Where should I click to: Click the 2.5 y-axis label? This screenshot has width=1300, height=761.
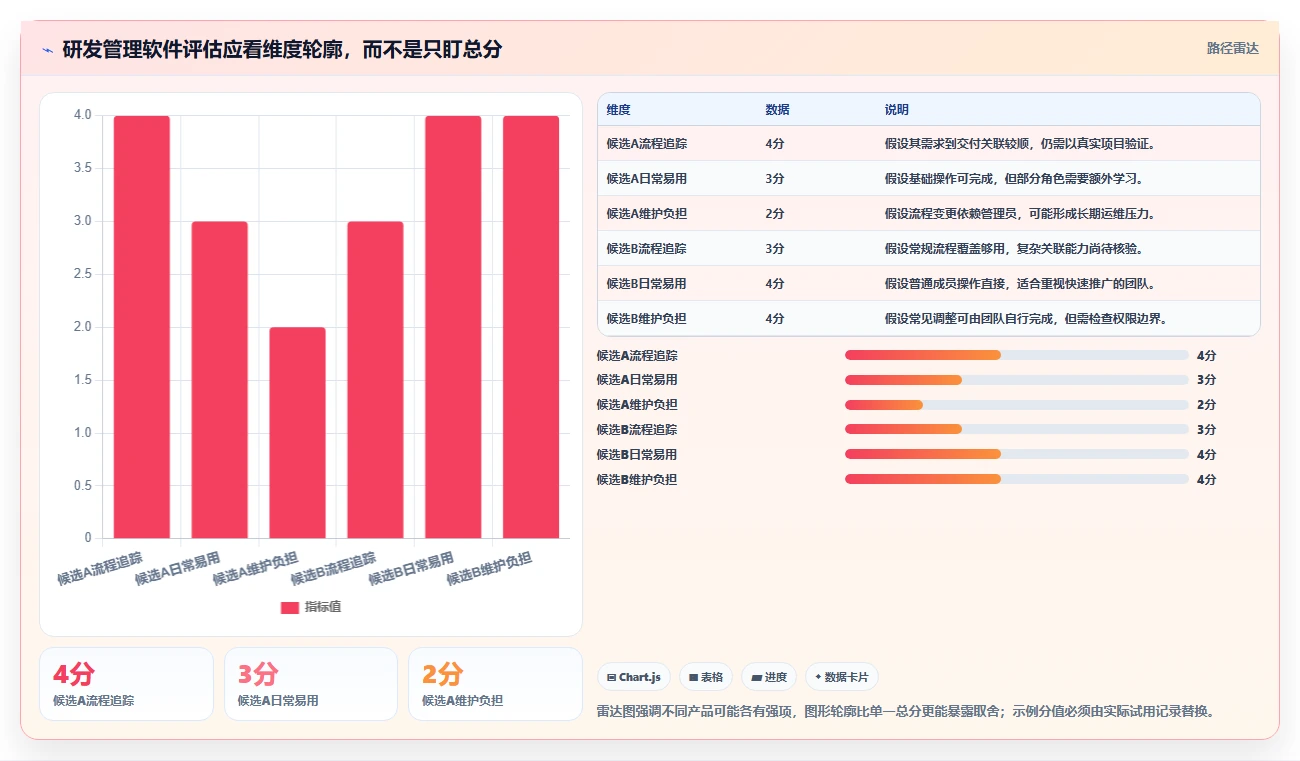[83, 274]
